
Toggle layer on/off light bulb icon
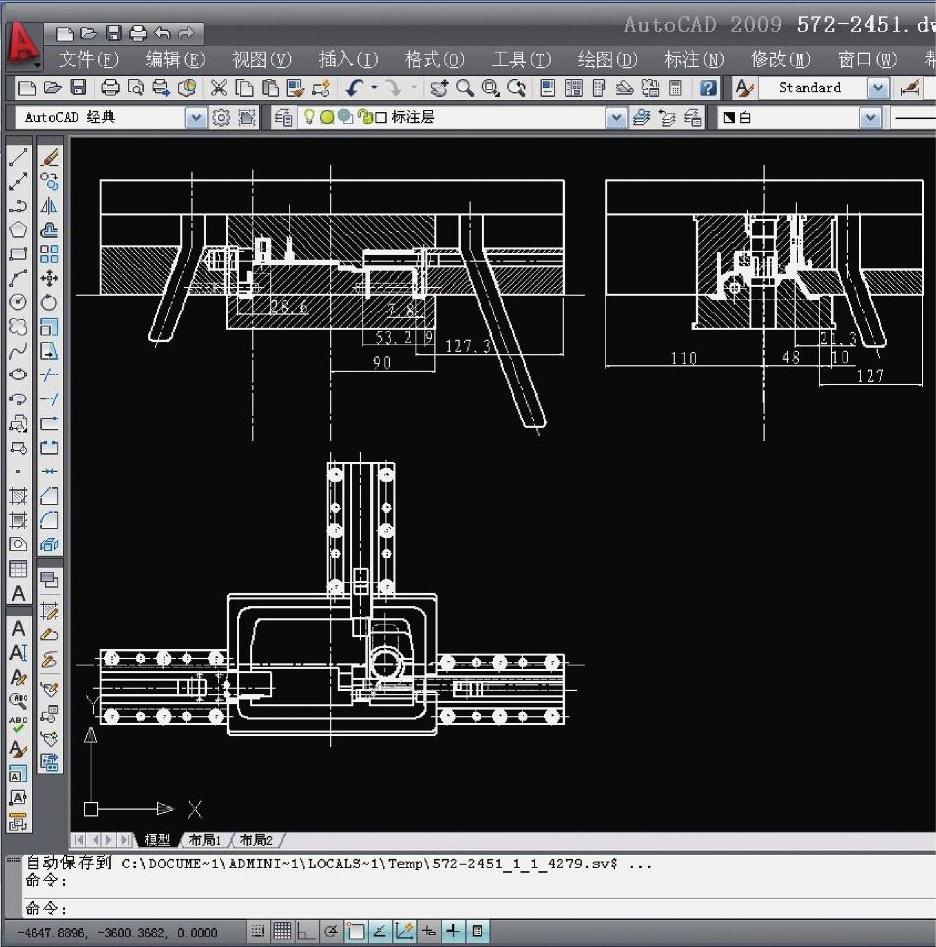pos(309,117)
